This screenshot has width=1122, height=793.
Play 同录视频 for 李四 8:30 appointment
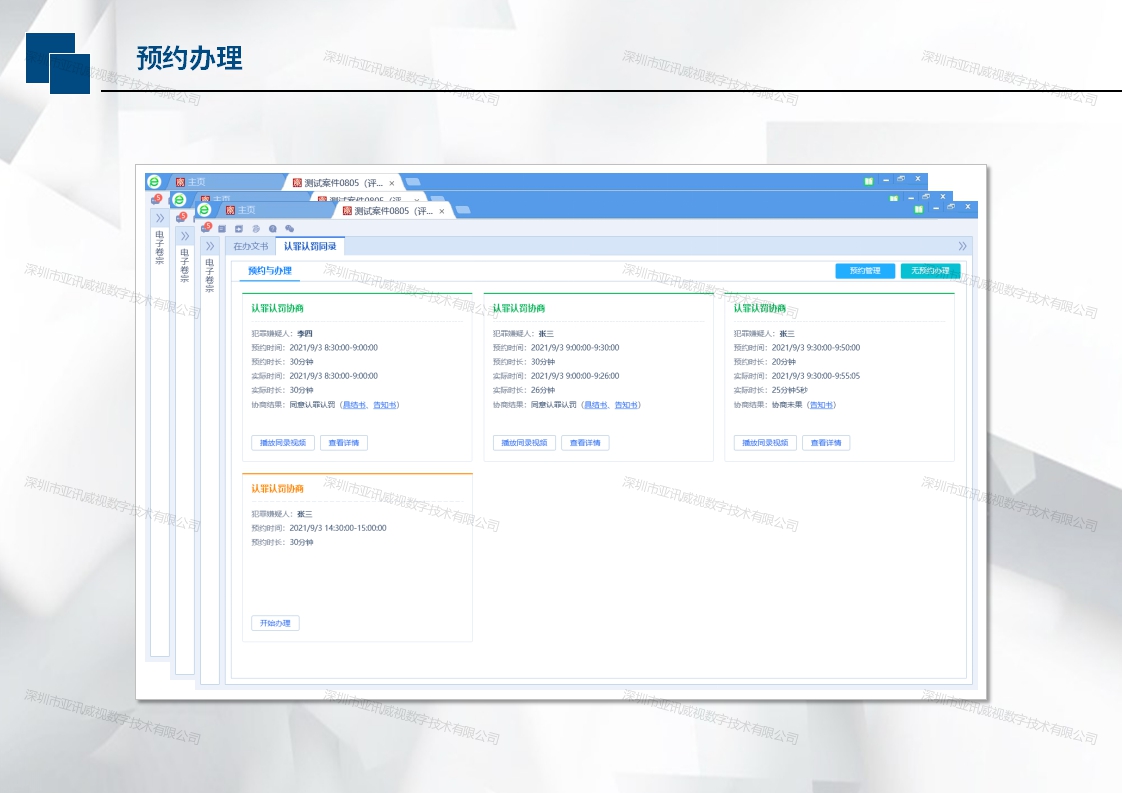[283, 443]
